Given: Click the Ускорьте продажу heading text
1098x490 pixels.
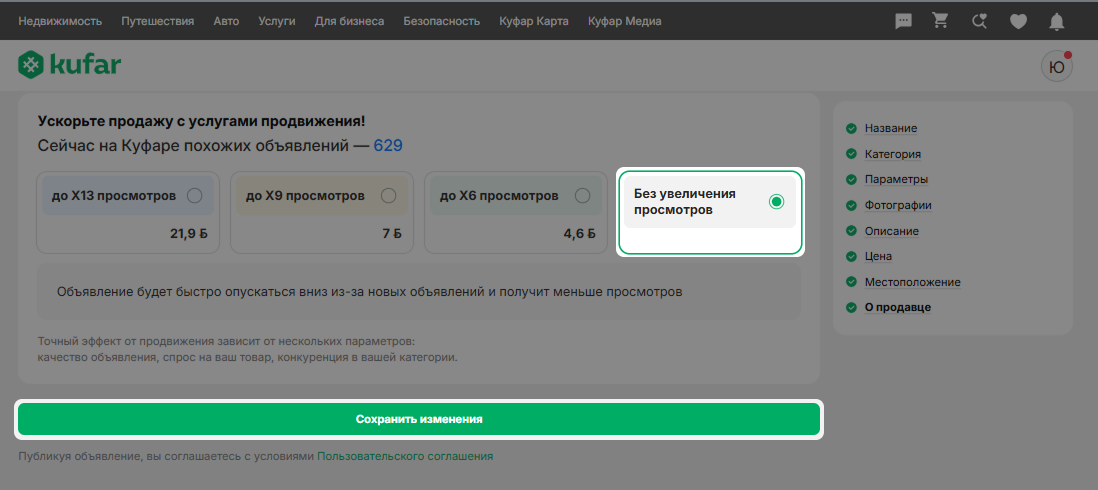Looking at the screenshot, I should (201, 121).
